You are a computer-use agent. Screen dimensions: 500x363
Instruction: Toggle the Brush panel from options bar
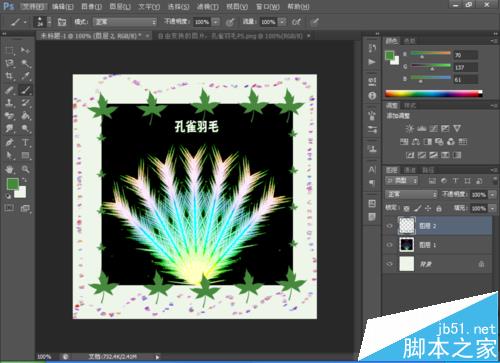pyautogui.click(x=62, y=22)
